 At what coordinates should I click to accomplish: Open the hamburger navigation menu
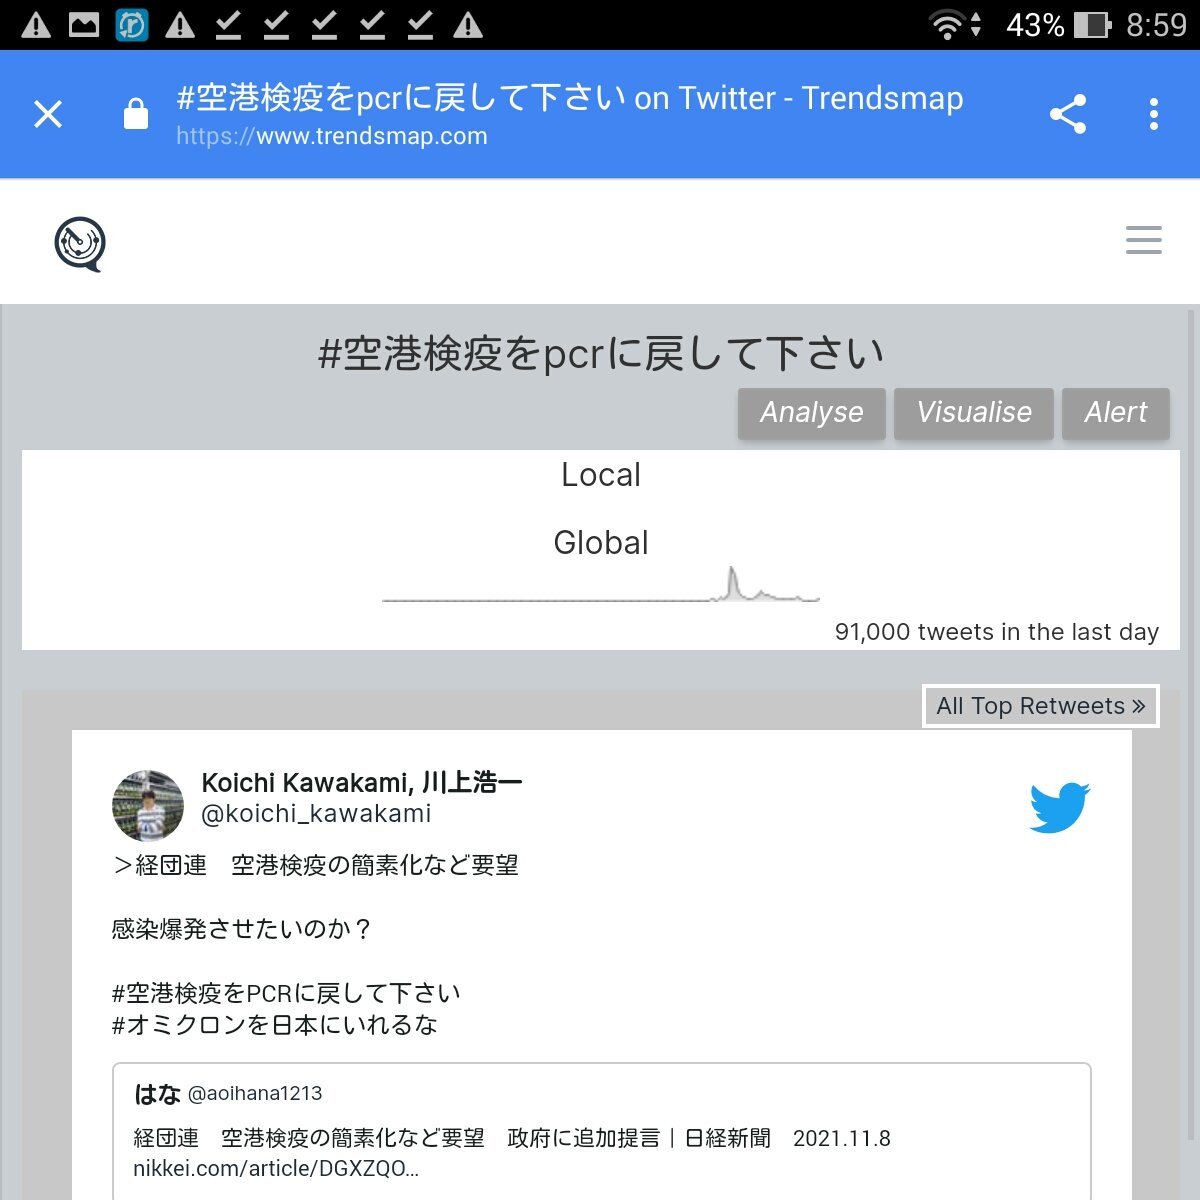click(1144, 240)
